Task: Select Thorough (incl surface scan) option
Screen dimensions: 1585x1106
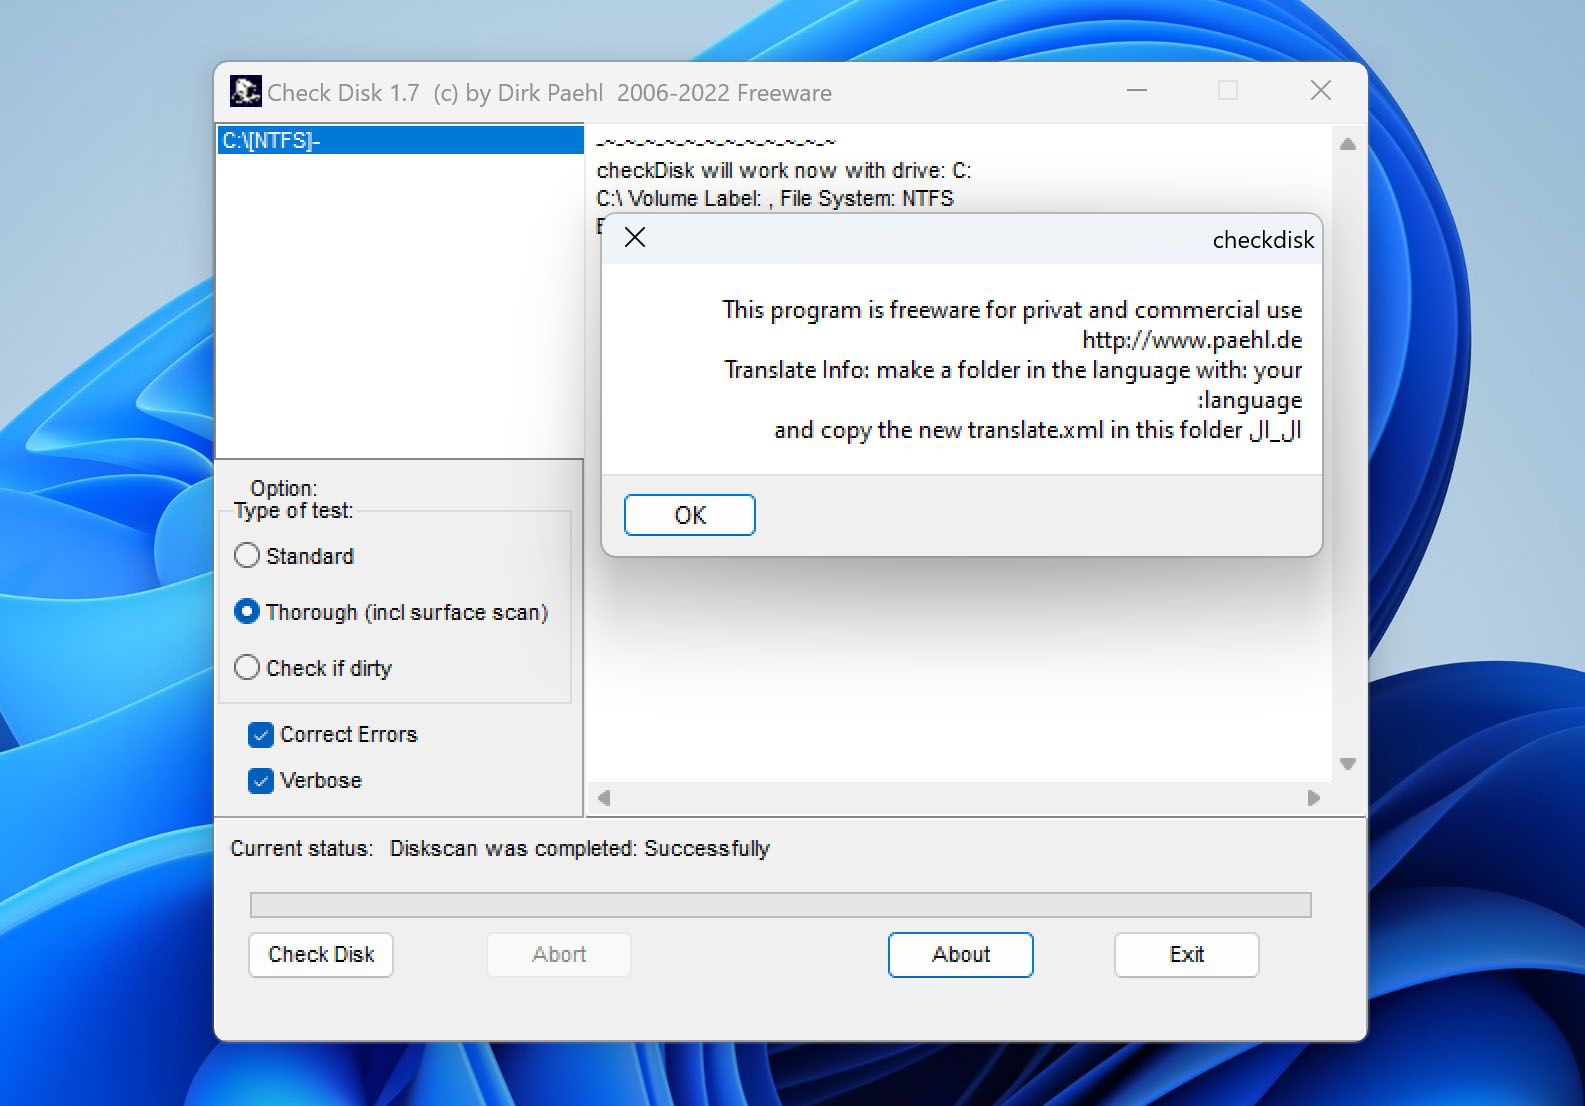Action: (x=247, y=612)
